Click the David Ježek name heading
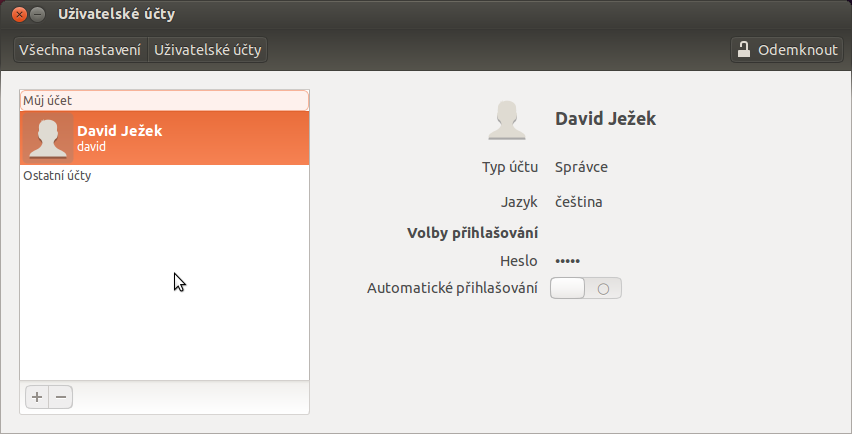Viewport: 852px width, 434px height. [605, 118]
